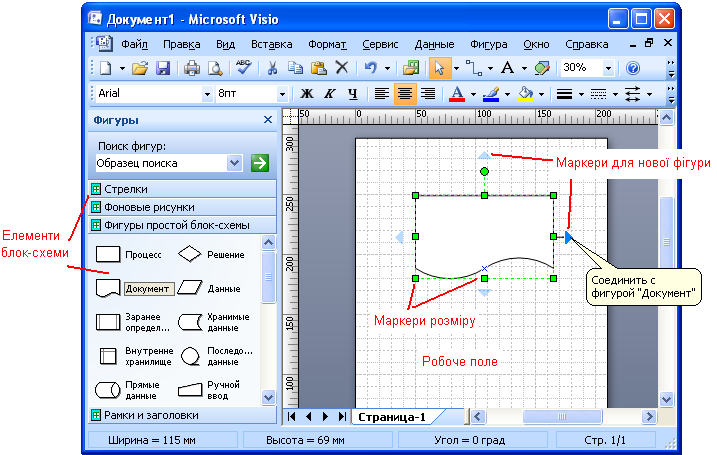Open the Вид menu
The image size is (717, 455).
pos(225,44)
